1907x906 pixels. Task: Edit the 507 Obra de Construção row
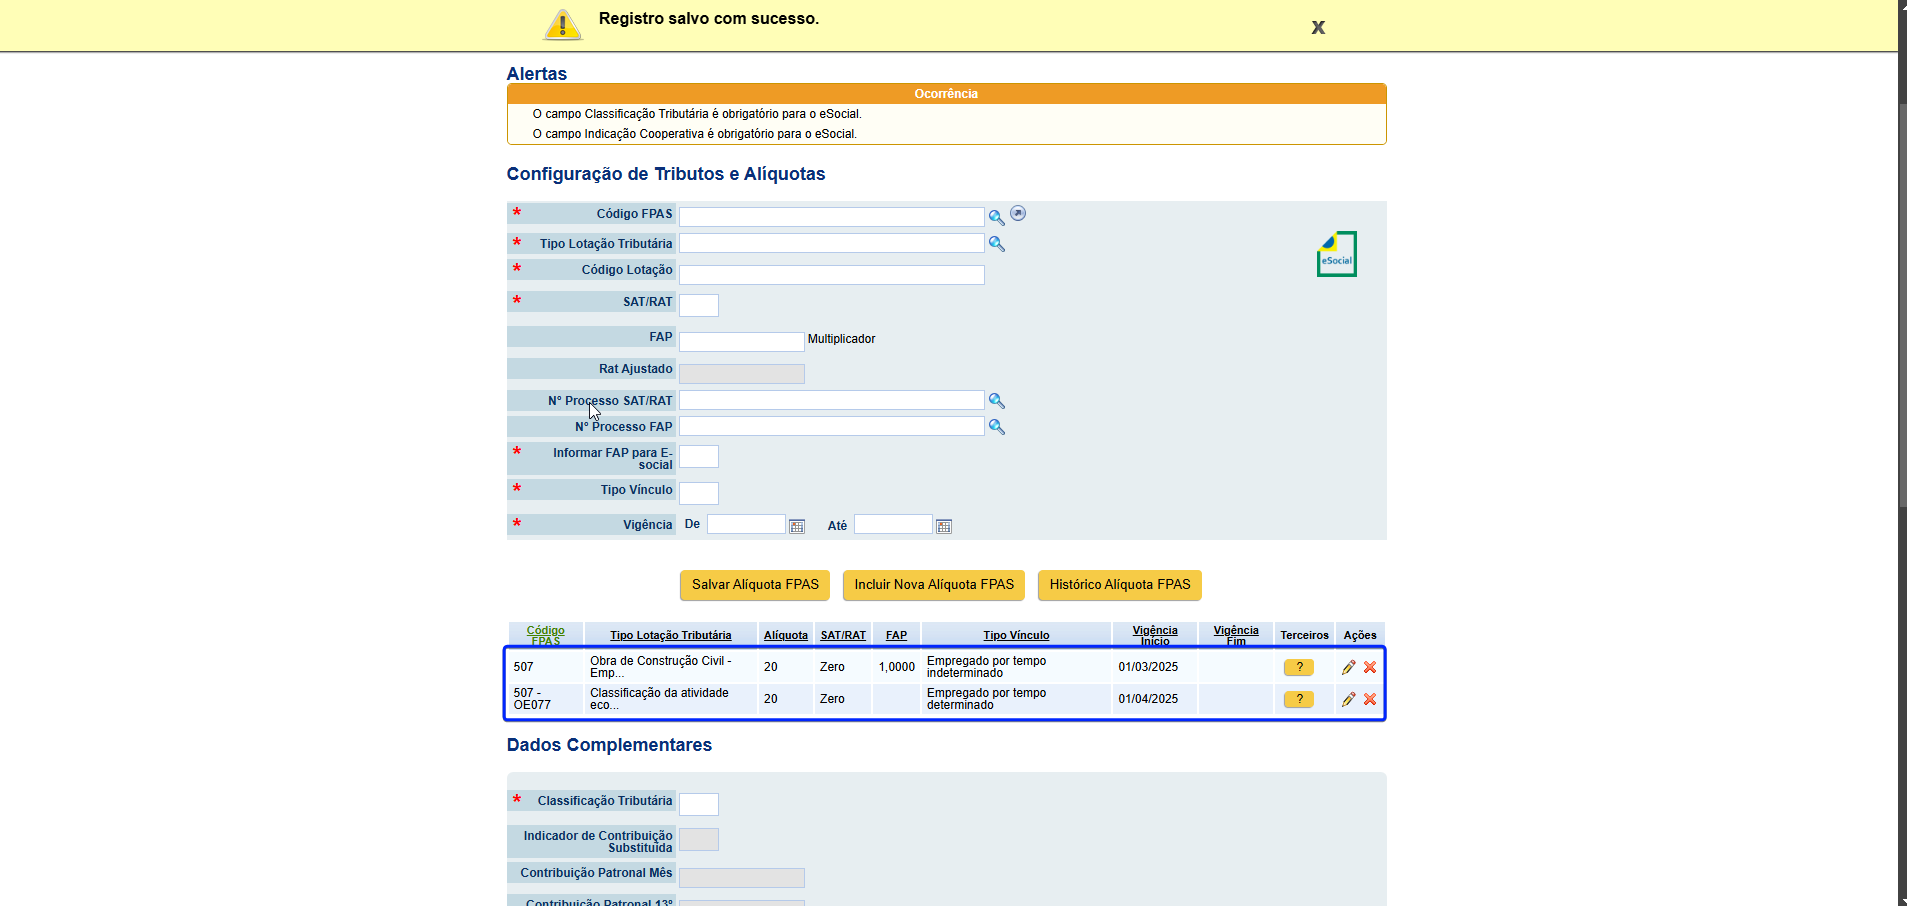tap(1348, 667)
